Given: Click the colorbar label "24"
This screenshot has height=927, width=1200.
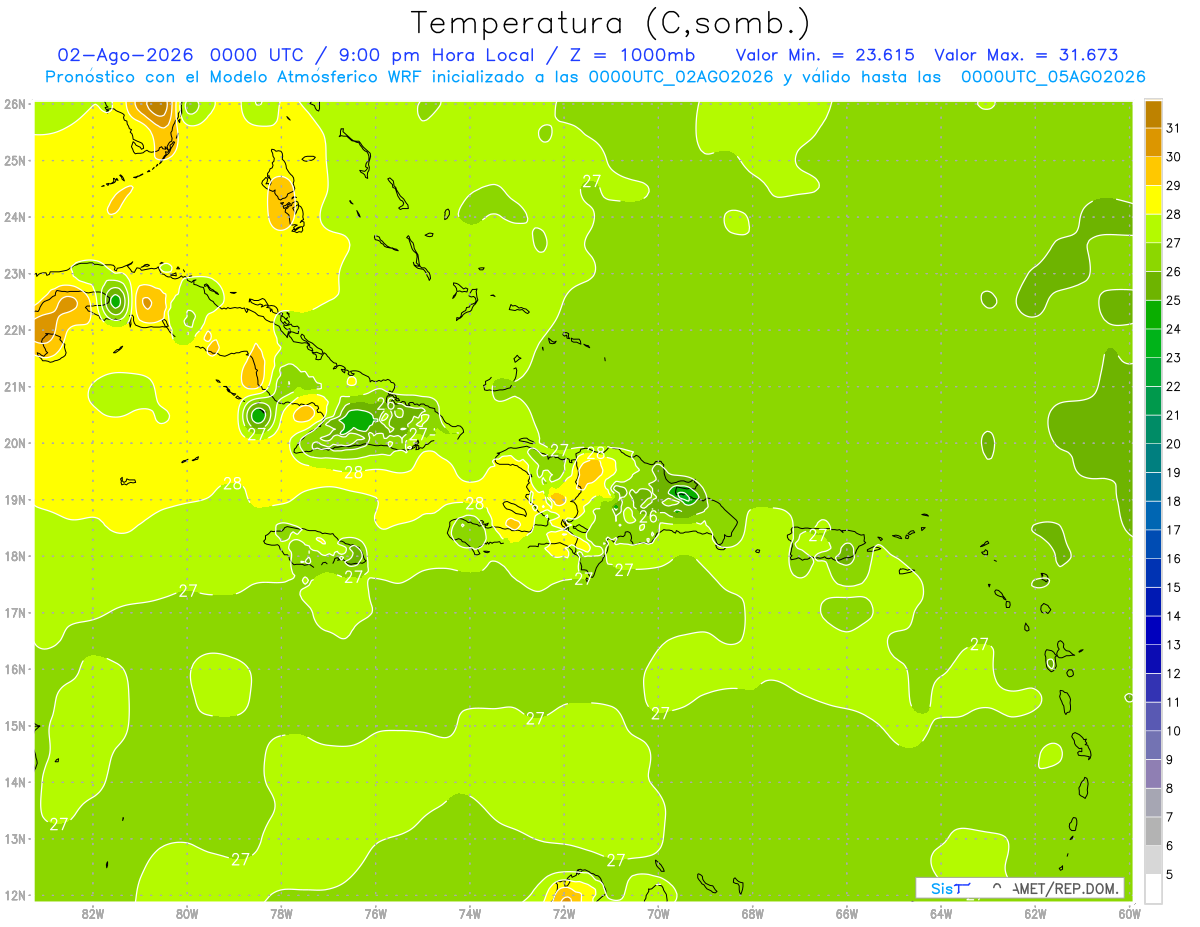Looking at the screenshot, I should coord(1174,329).
